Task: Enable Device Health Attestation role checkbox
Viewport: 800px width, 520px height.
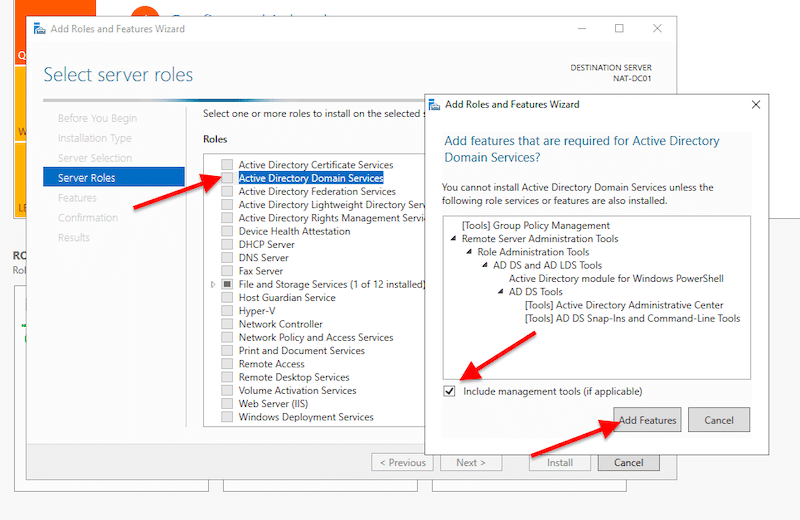Action: click(227, 231)
